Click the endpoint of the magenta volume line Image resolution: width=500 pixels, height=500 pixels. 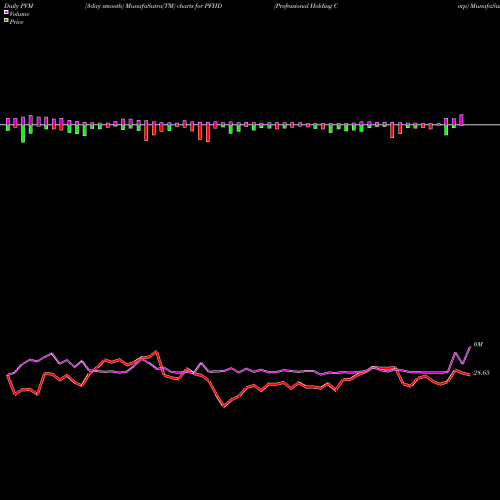click(x=470, y=347)
